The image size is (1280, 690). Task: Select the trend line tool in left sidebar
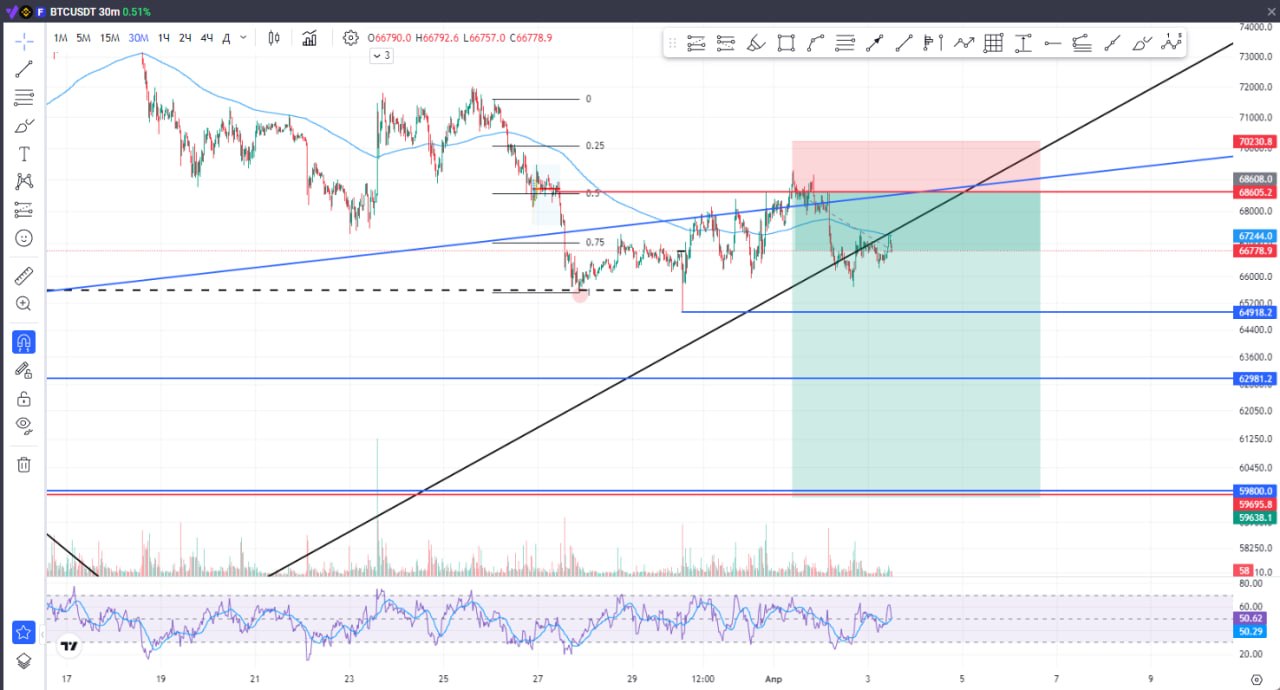tap(24, 69)
